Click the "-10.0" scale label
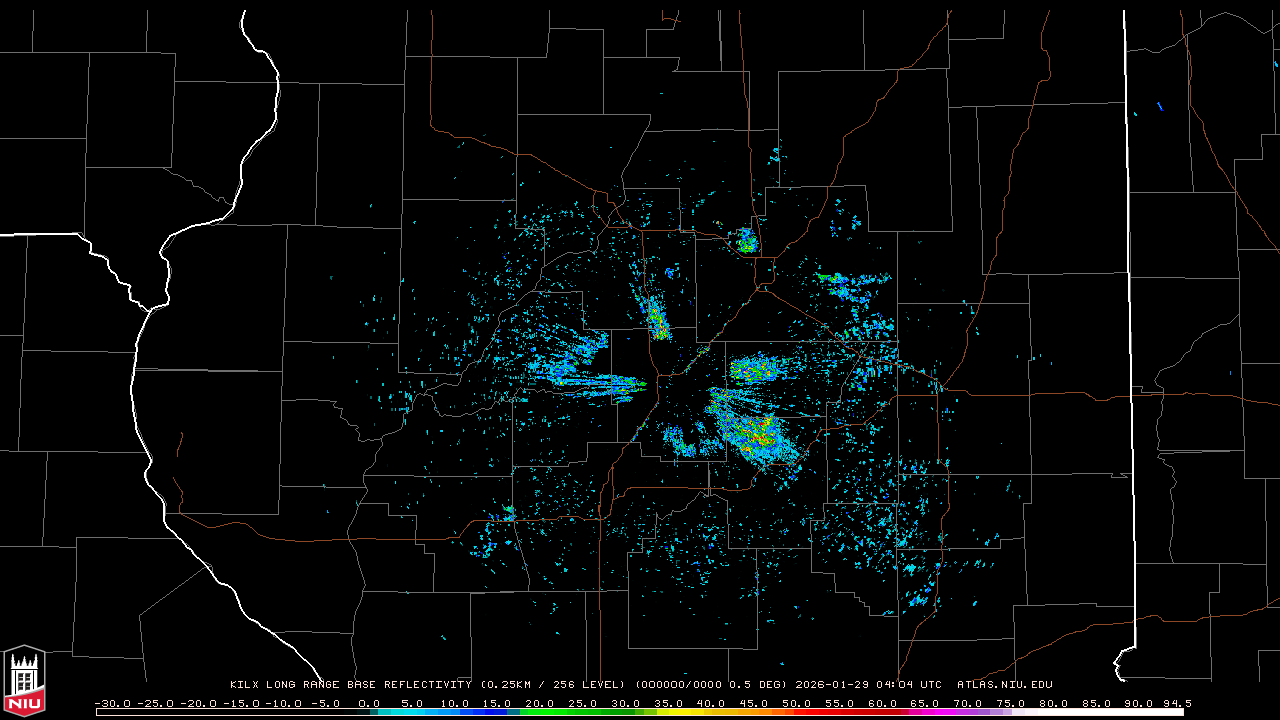 point(283,703)
